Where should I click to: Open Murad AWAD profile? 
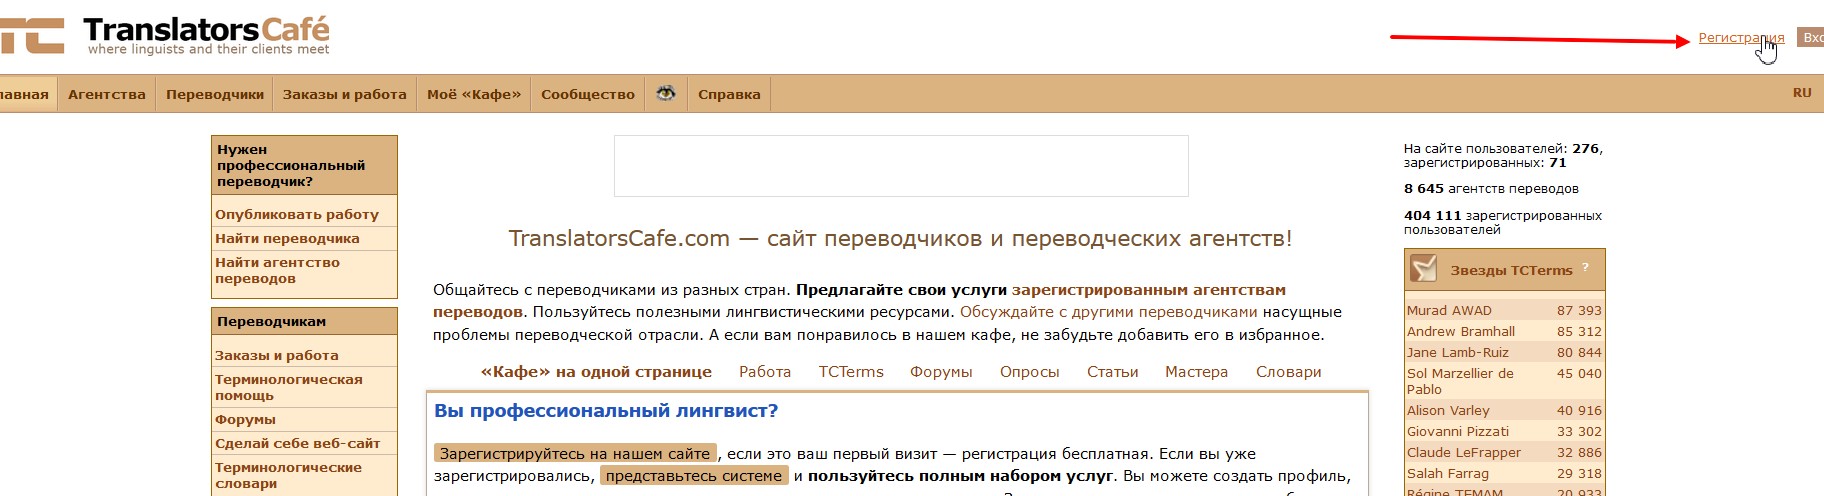(x=1449, y=310)
